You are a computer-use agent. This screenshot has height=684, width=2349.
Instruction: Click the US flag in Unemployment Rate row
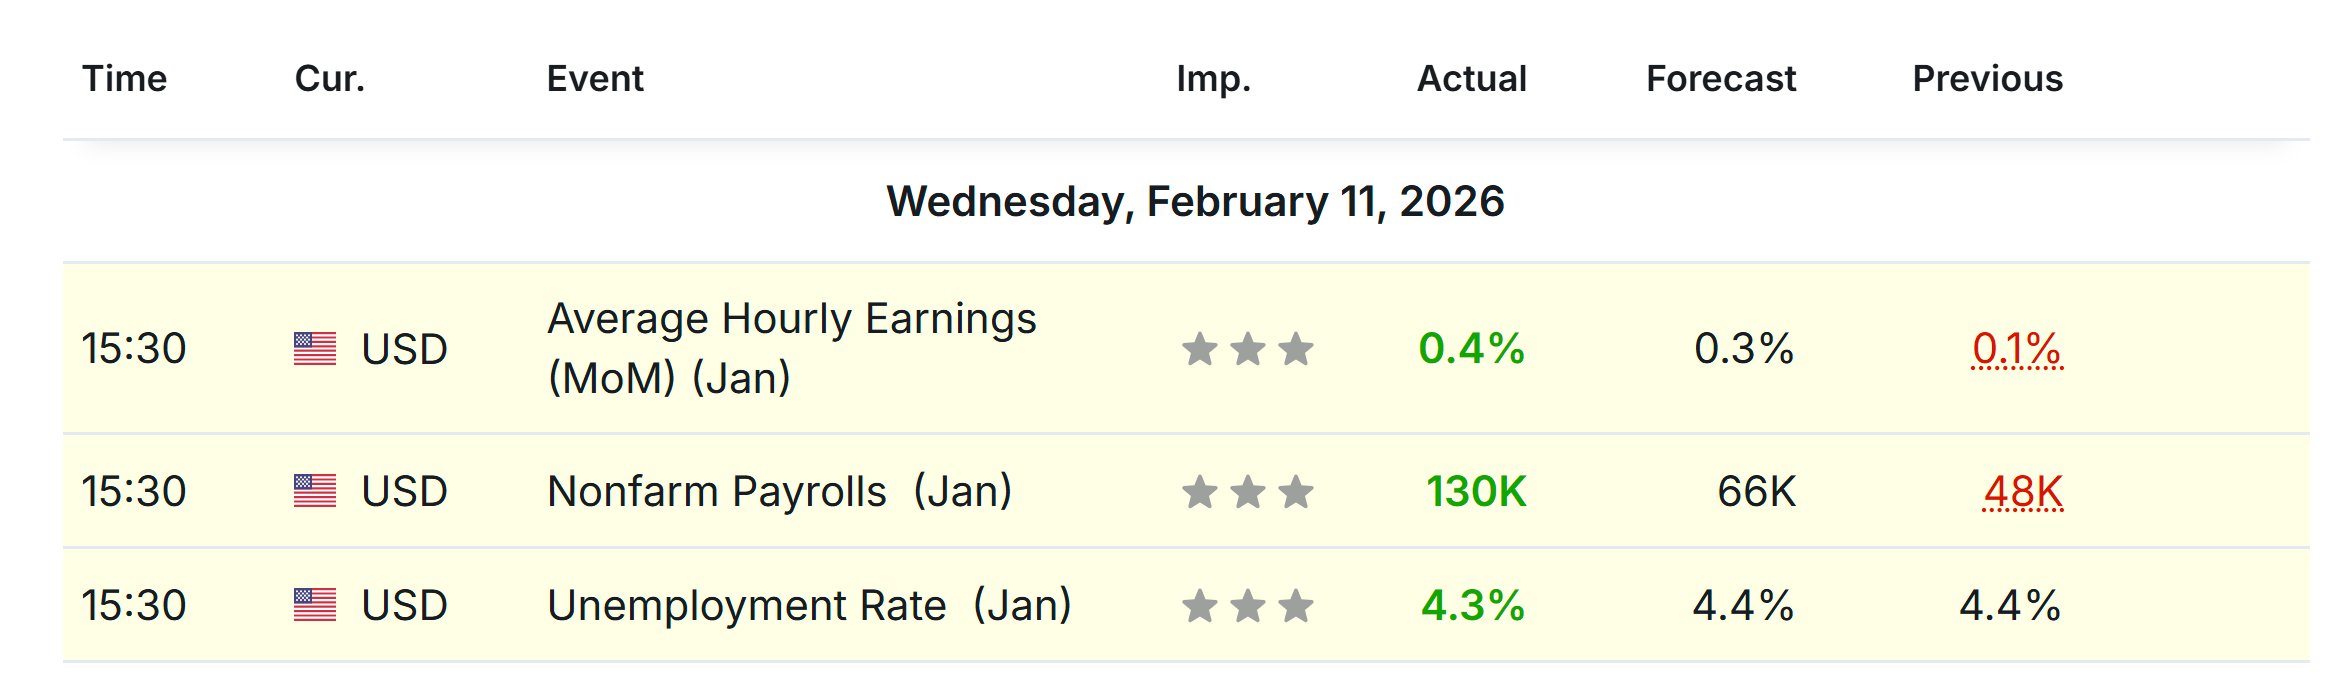[x=315, y=605]
